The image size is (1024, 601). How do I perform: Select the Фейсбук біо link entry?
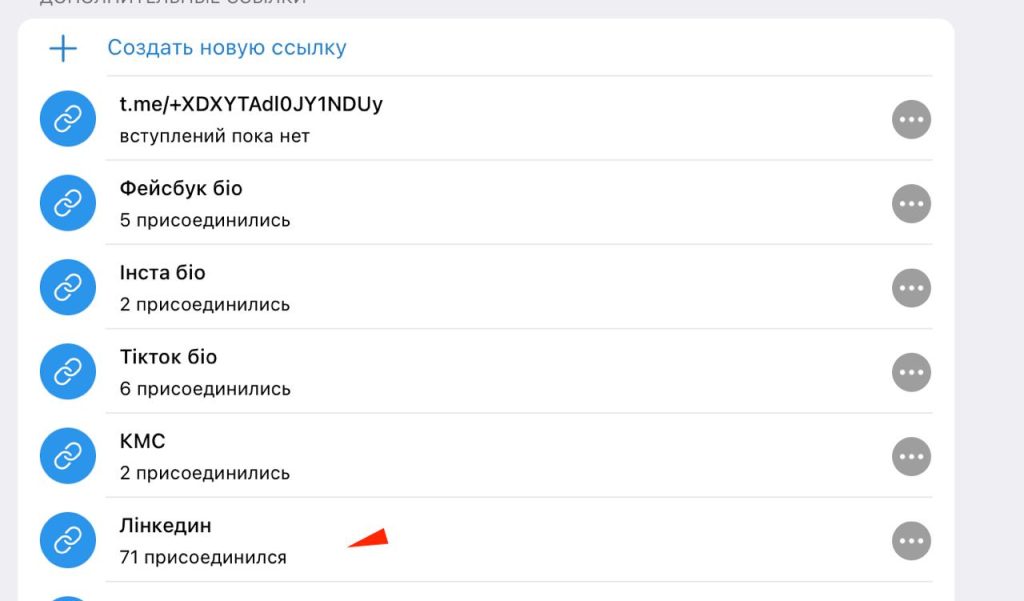click(486, 203)
